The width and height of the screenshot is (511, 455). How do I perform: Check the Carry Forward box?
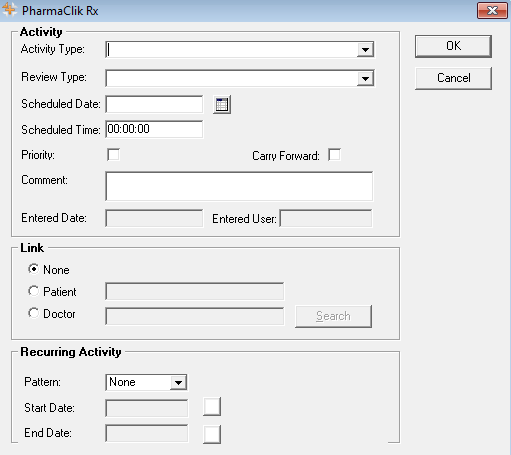pos(334,155)
